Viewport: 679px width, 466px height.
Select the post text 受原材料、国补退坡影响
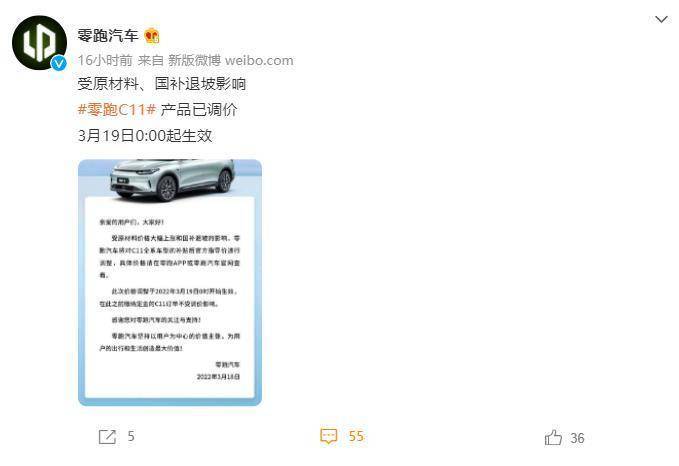point(162,84)
